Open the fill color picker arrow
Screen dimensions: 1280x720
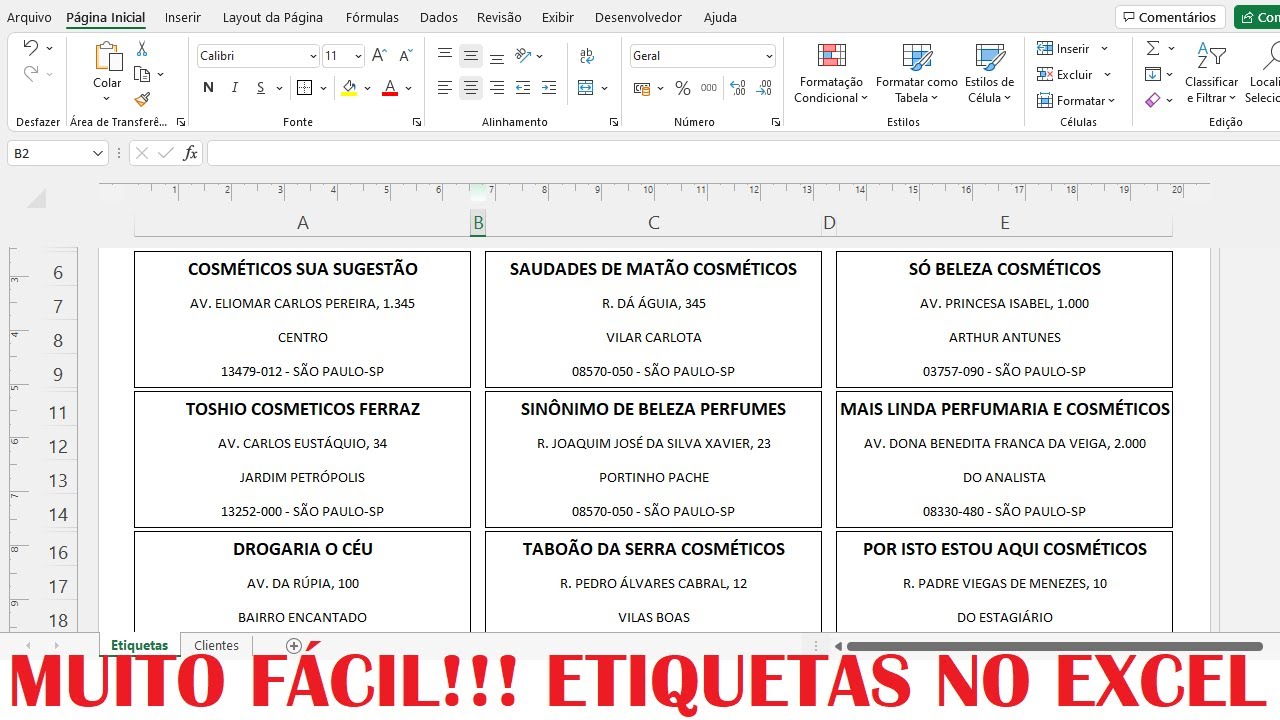pyautogui.click(x=367, y=88)
